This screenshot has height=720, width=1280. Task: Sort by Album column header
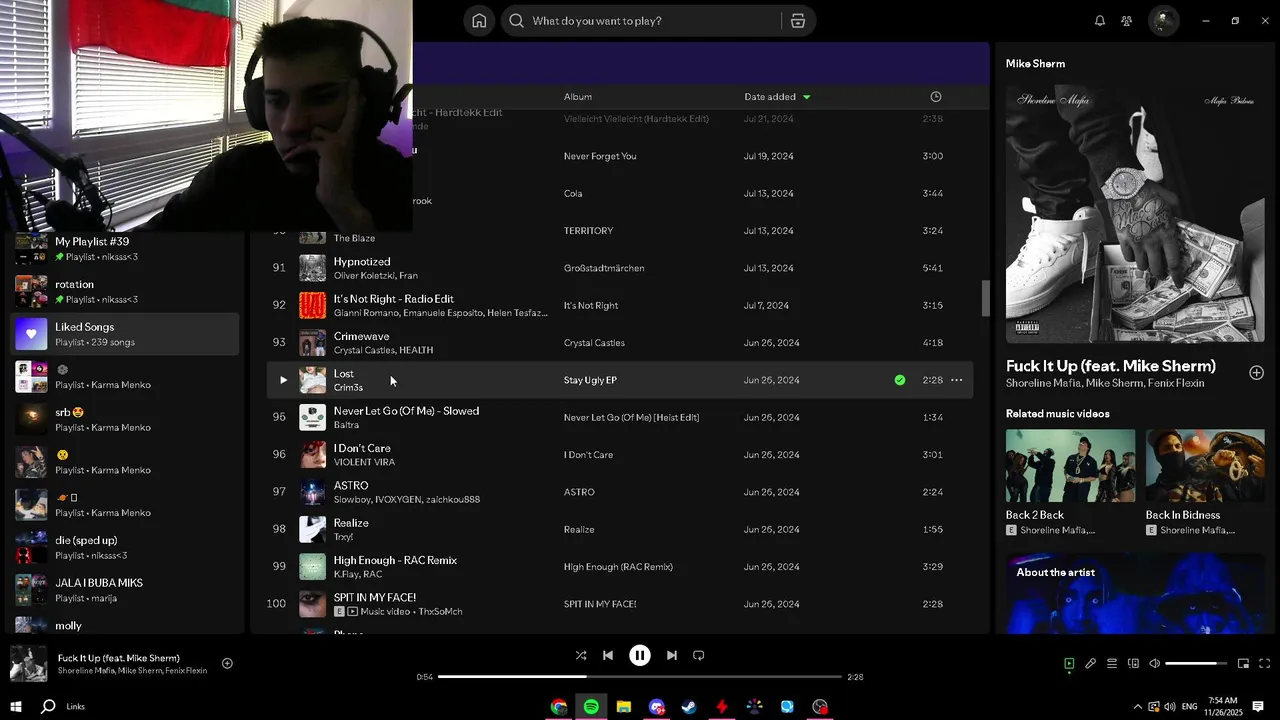[x=578, y=97]
